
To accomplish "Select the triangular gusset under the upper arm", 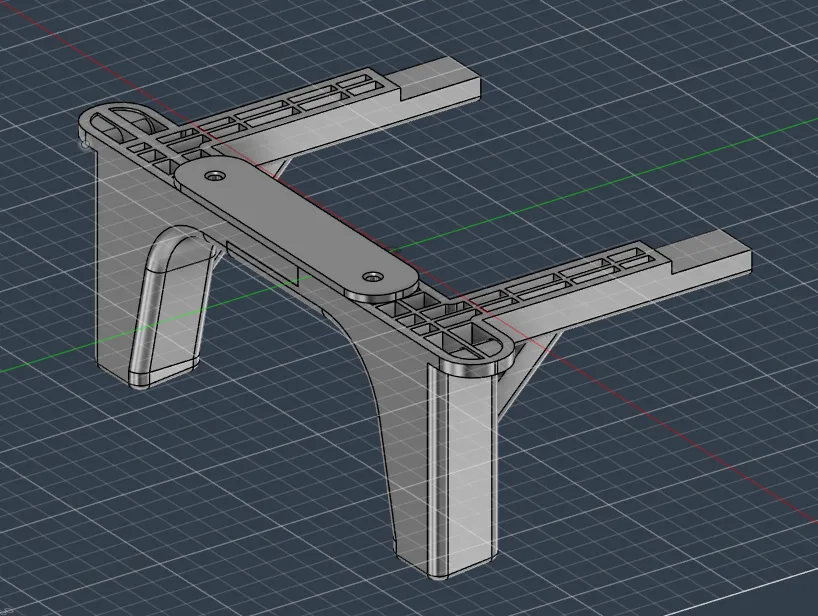I will tap(279, 168).
